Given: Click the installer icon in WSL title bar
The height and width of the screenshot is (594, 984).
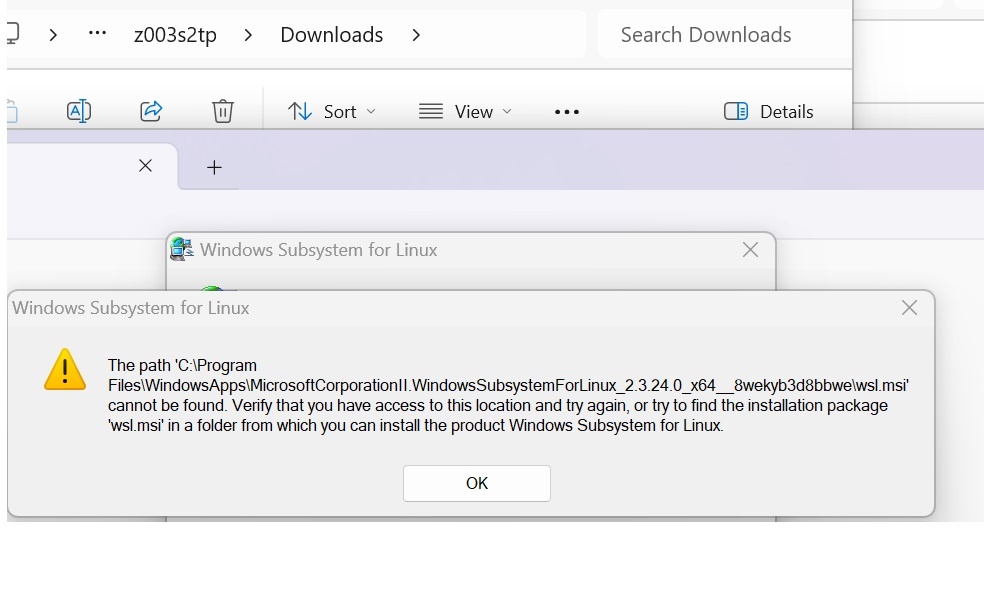Looking at the screenshot, I should tap(181, 249).
